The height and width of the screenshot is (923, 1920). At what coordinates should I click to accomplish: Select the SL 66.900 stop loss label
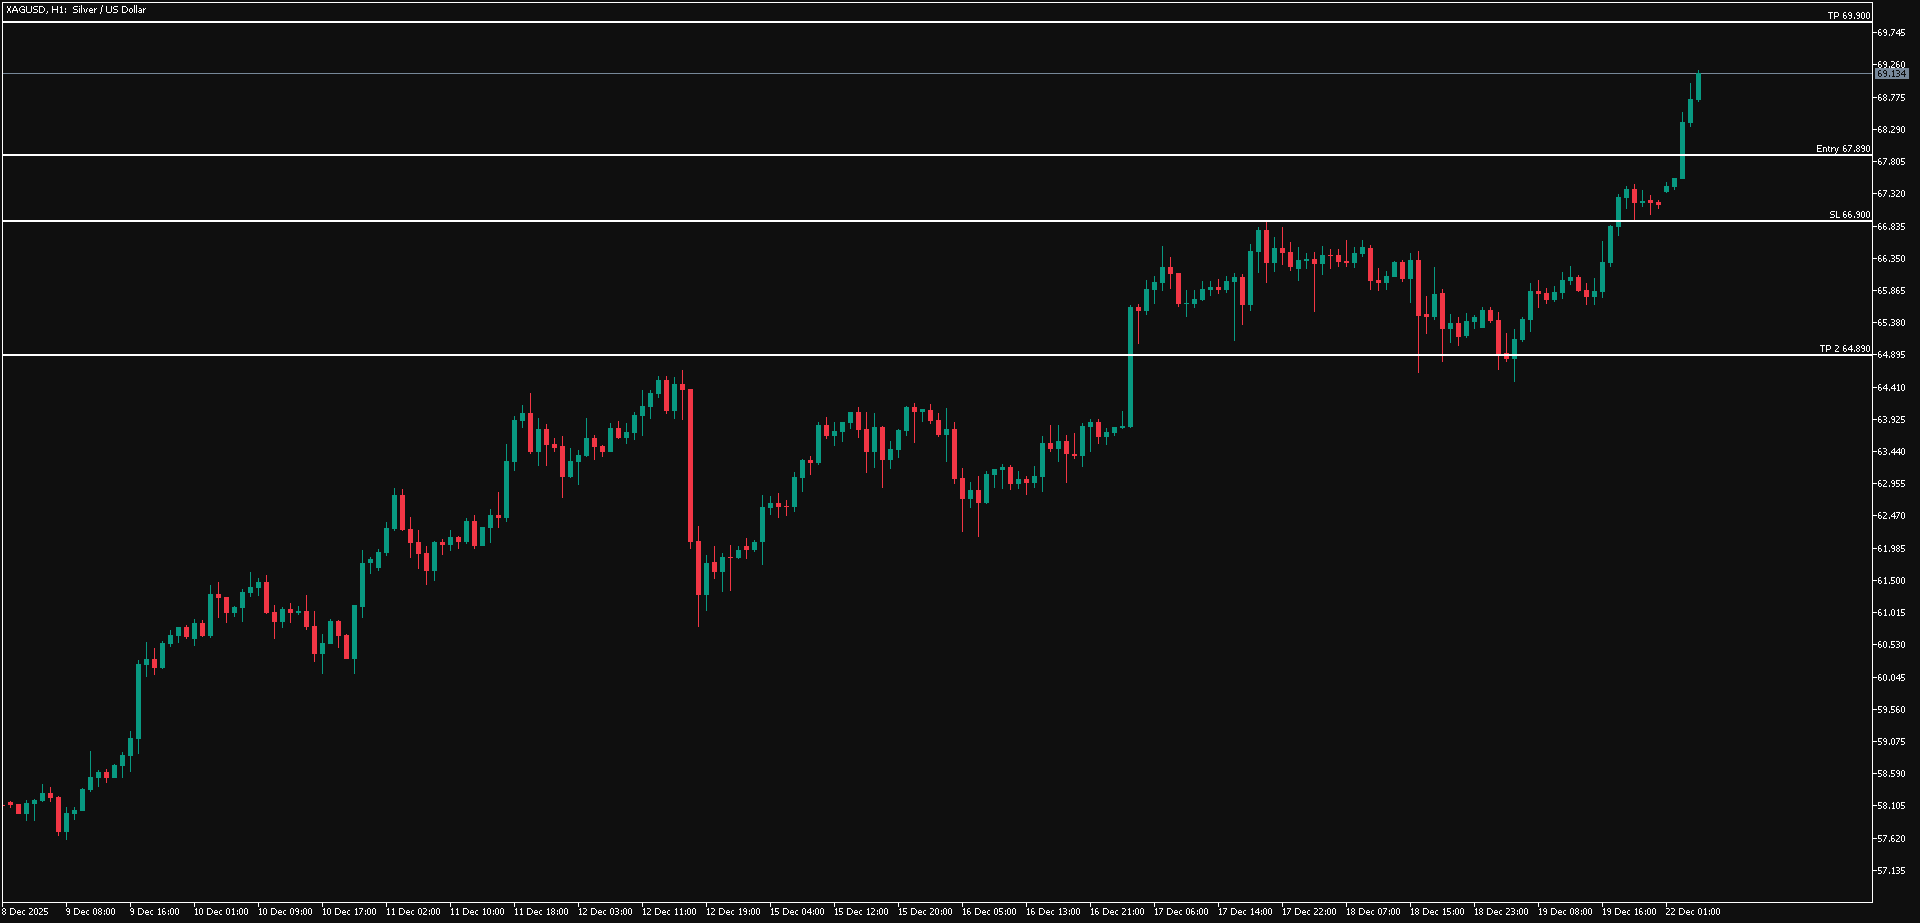tap(1849, 214)
